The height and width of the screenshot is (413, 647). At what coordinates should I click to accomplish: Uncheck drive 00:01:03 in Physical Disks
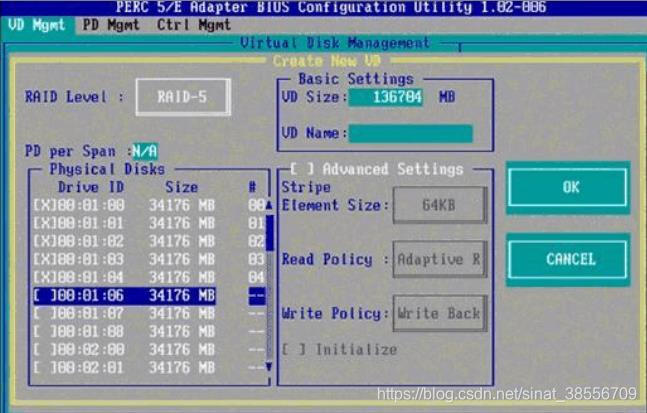click(x=45, y=260)
